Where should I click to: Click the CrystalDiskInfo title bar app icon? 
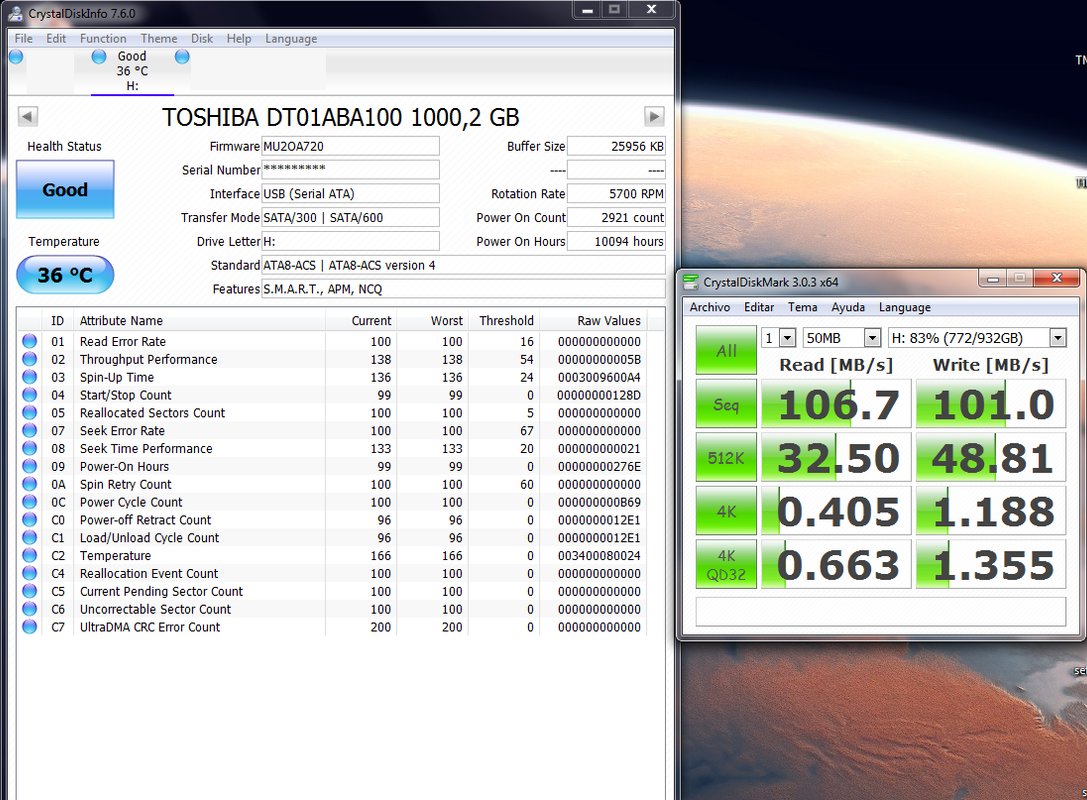(x=15, y=13)
